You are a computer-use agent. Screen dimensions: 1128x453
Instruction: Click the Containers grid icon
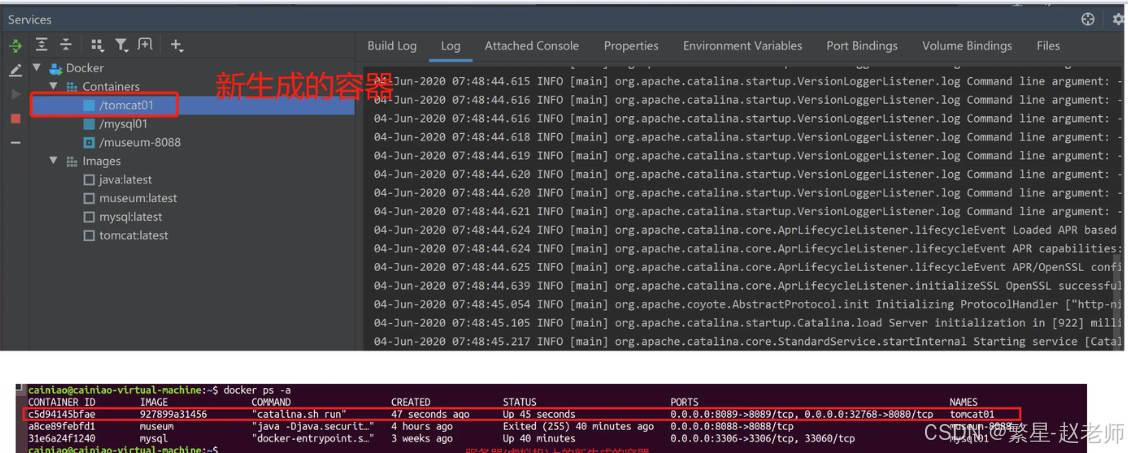pyautogui.click(x=72, y=86)
